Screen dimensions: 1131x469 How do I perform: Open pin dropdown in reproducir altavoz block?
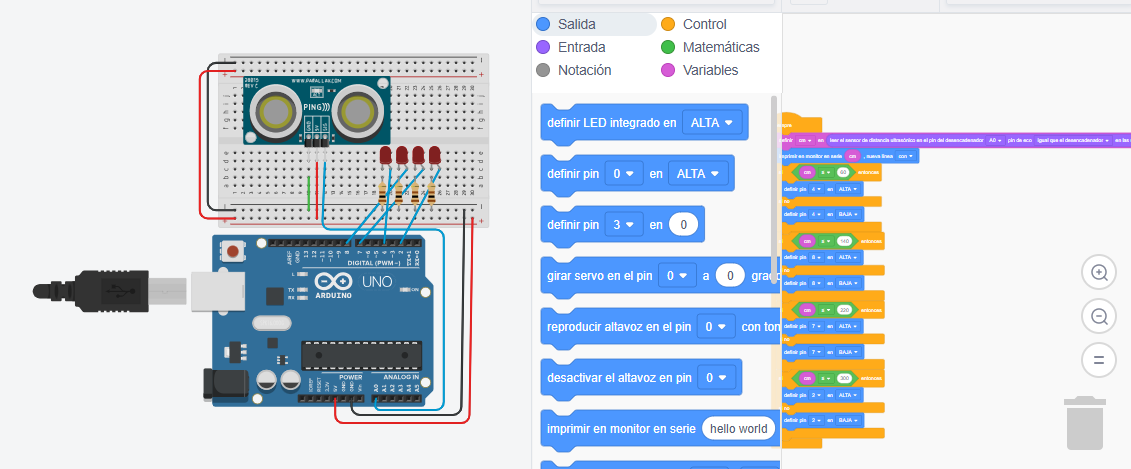(x=716, y=327)
